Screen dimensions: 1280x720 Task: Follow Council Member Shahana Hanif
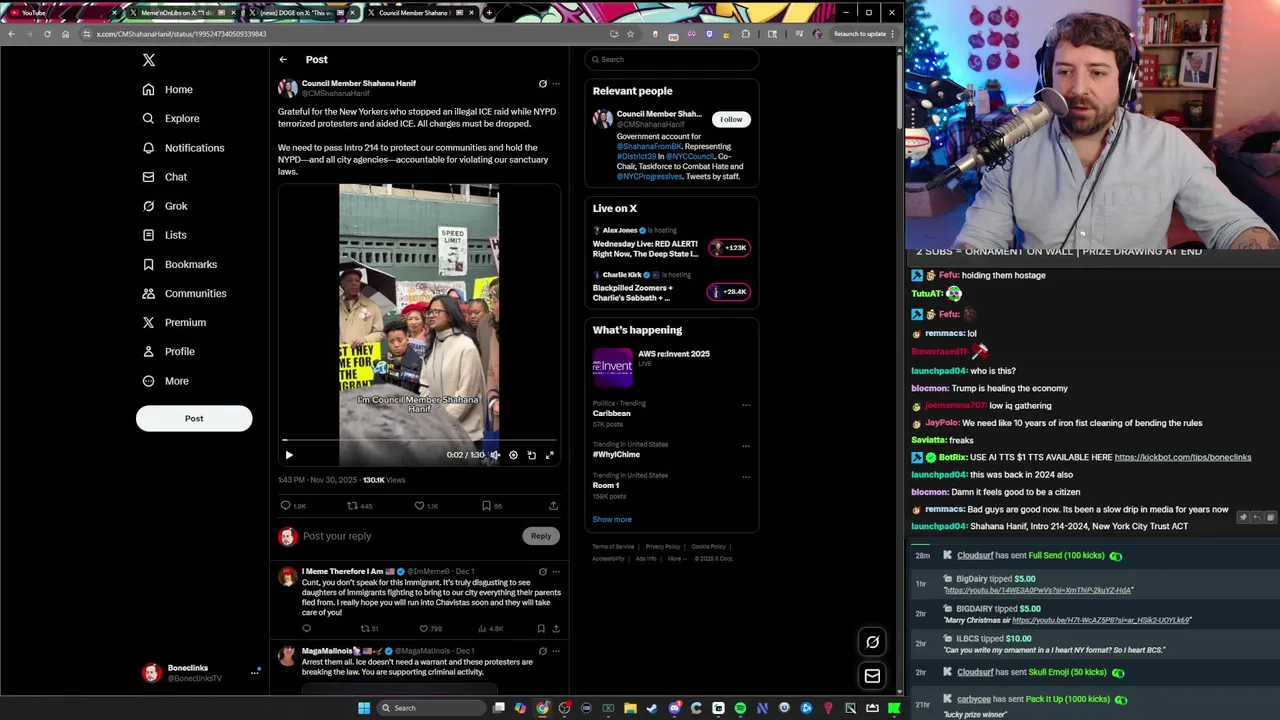coord(731,119)
